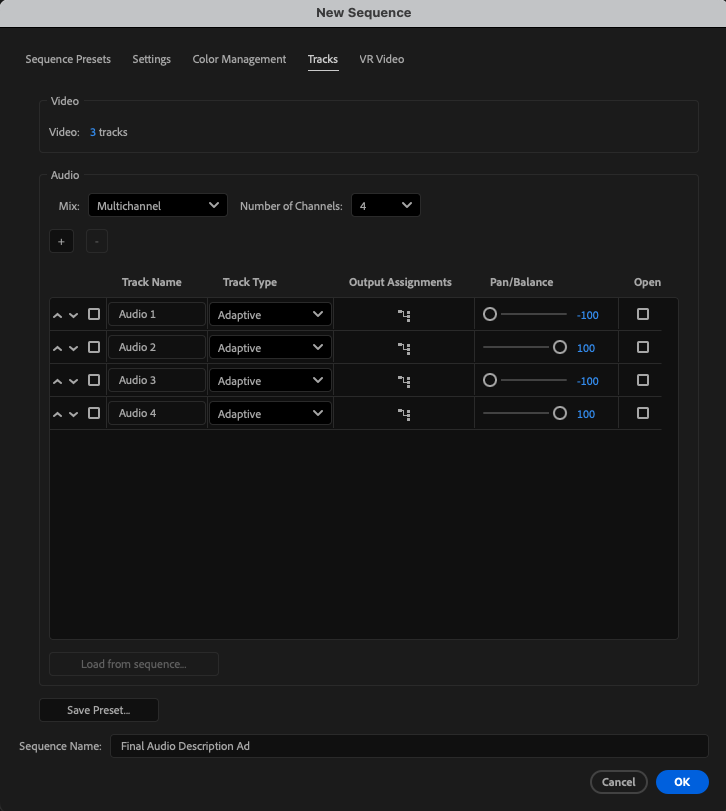The width and height of the screenshot is (726, 811).
Task: Expand the Number of Channels dropdown
Action: pyautogui.click(x=385, y=206)
